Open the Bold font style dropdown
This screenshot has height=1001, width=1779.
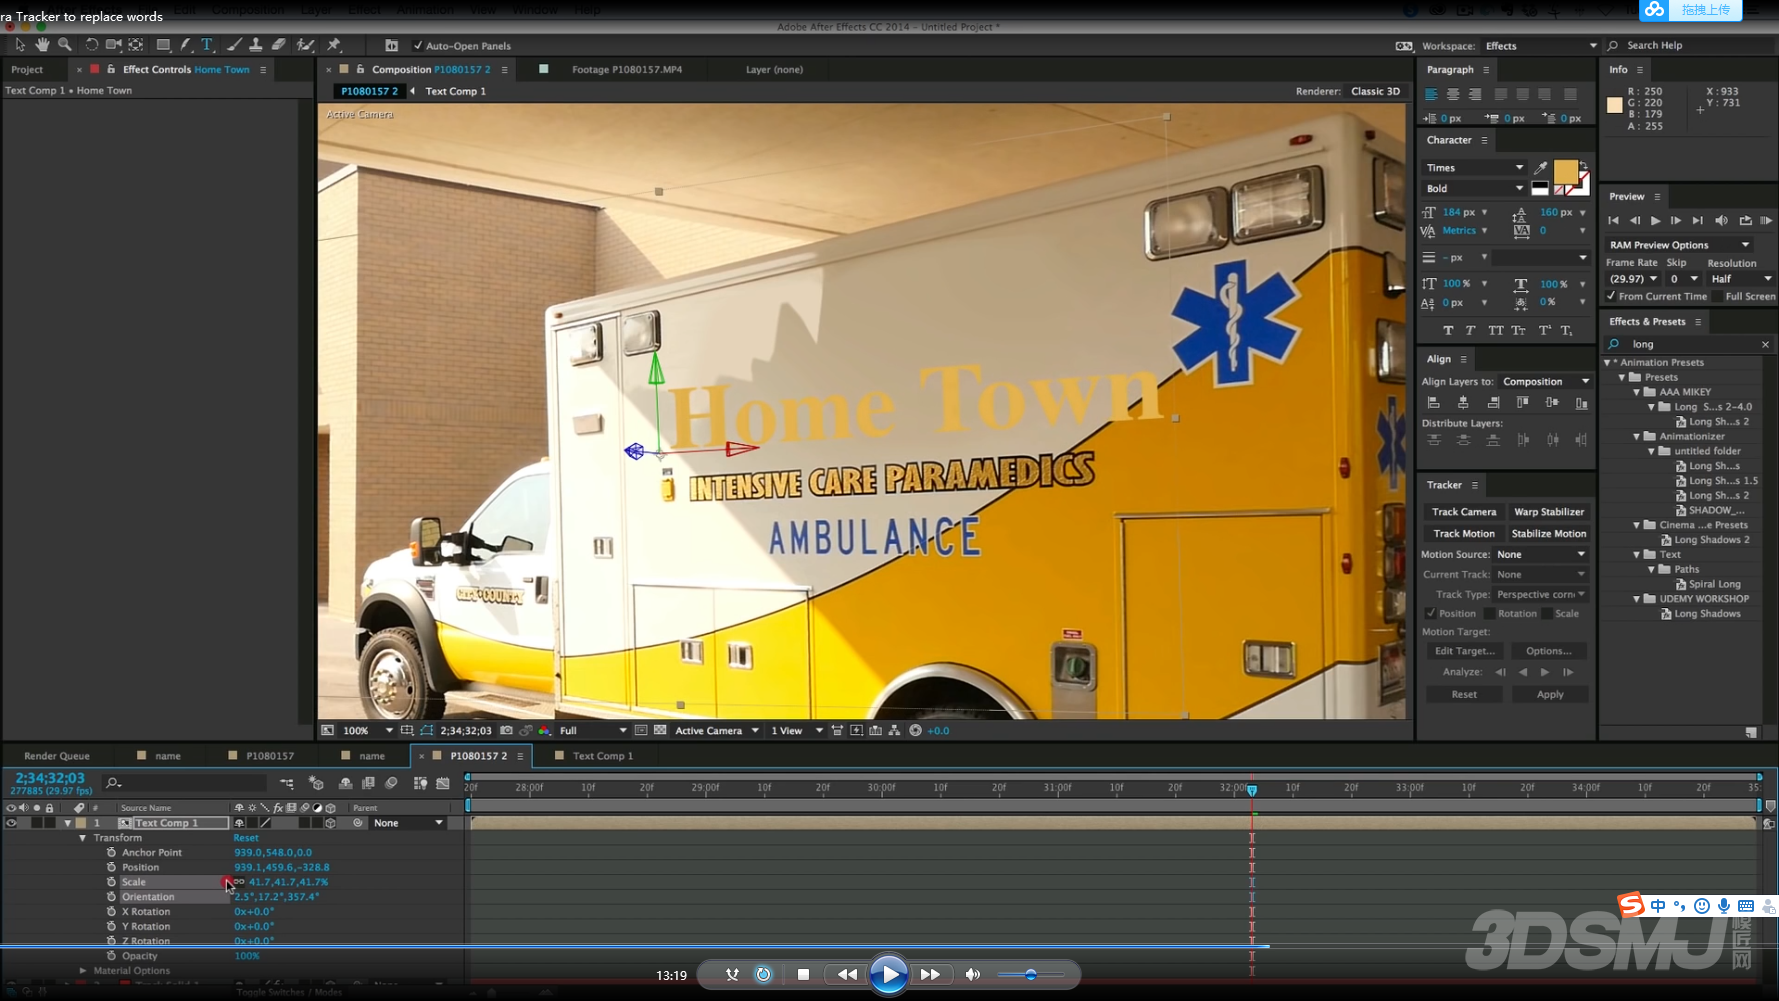pos(1473,189)
